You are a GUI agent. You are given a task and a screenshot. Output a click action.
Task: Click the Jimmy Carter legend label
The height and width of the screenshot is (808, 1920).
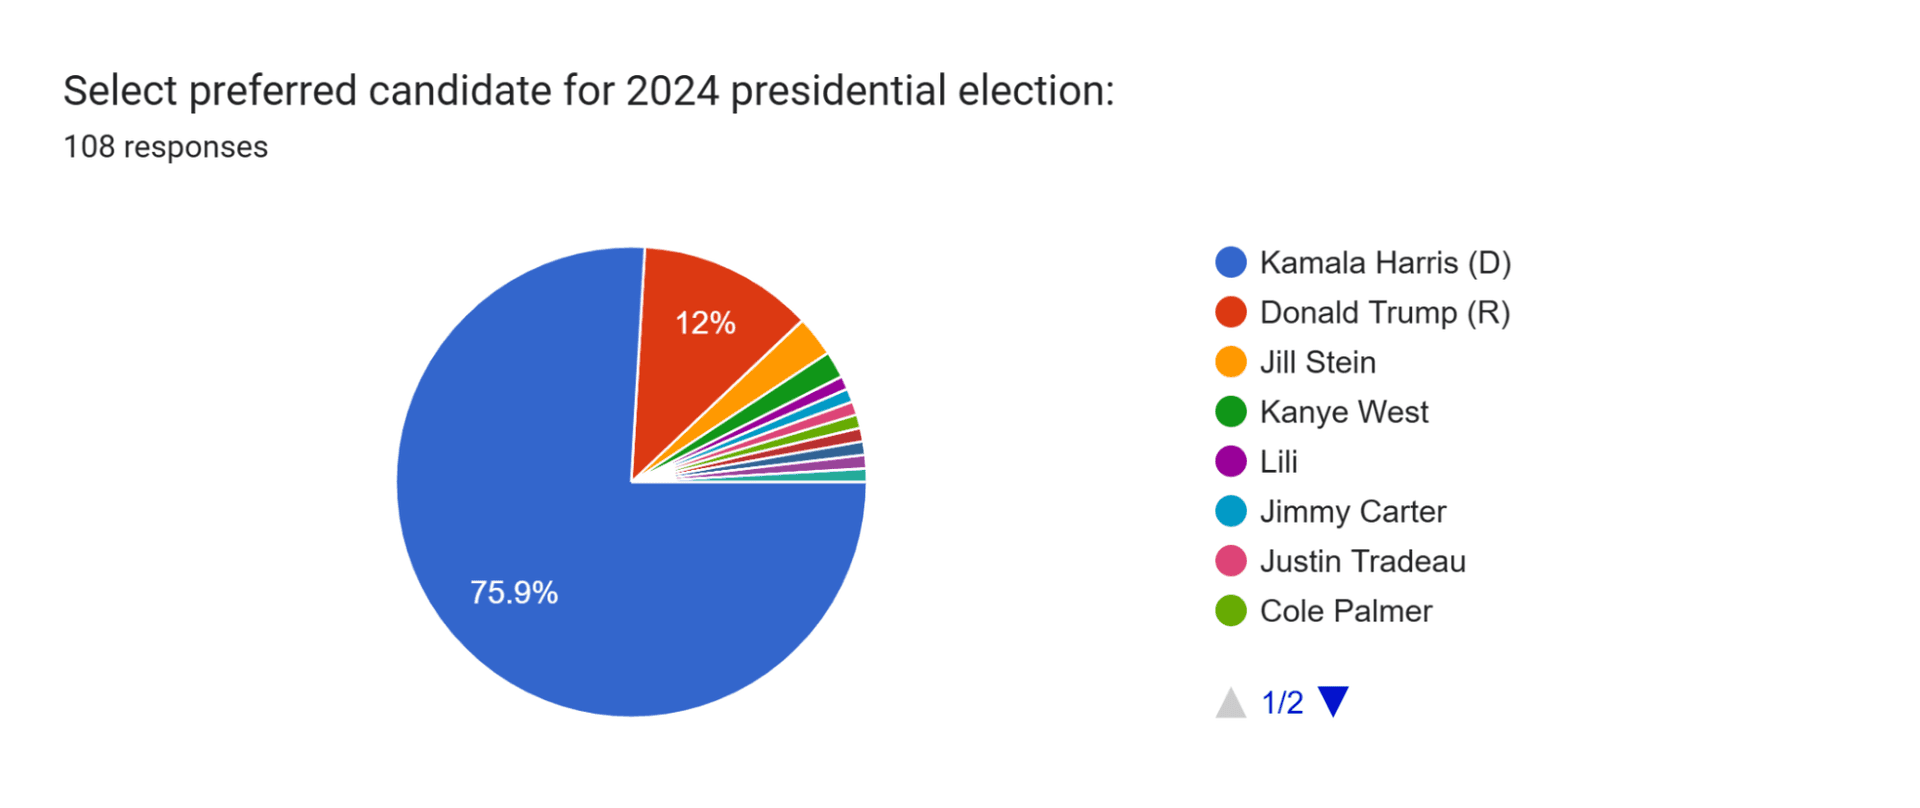[x=1353, y=511]
